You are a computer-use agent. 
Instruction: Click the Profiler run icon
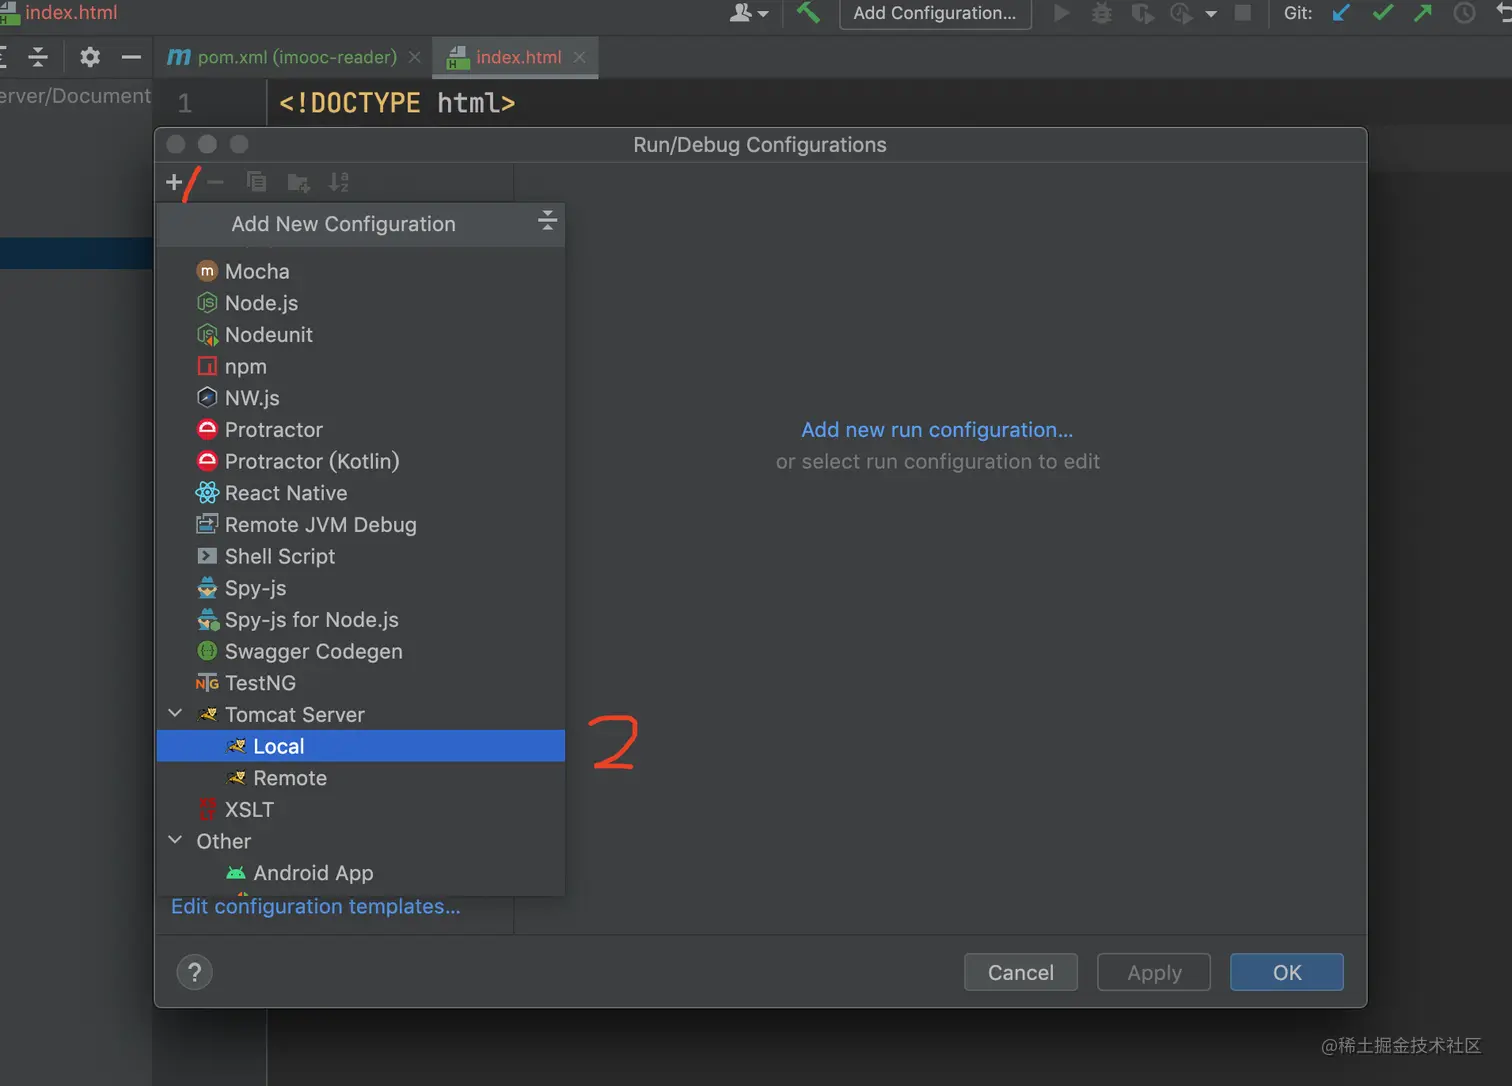click(1181, 13)
